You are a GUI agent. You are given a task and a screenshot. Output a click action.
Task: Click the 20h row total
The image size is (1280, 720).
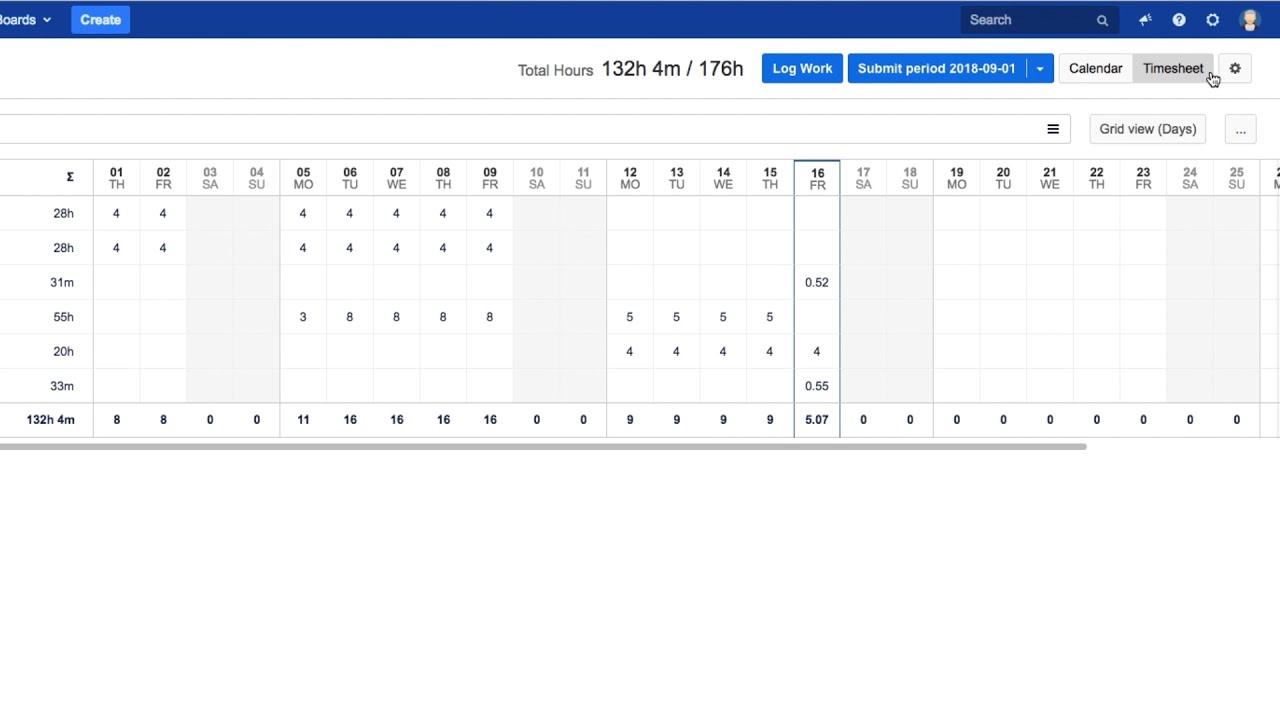(x=63, y=351)
